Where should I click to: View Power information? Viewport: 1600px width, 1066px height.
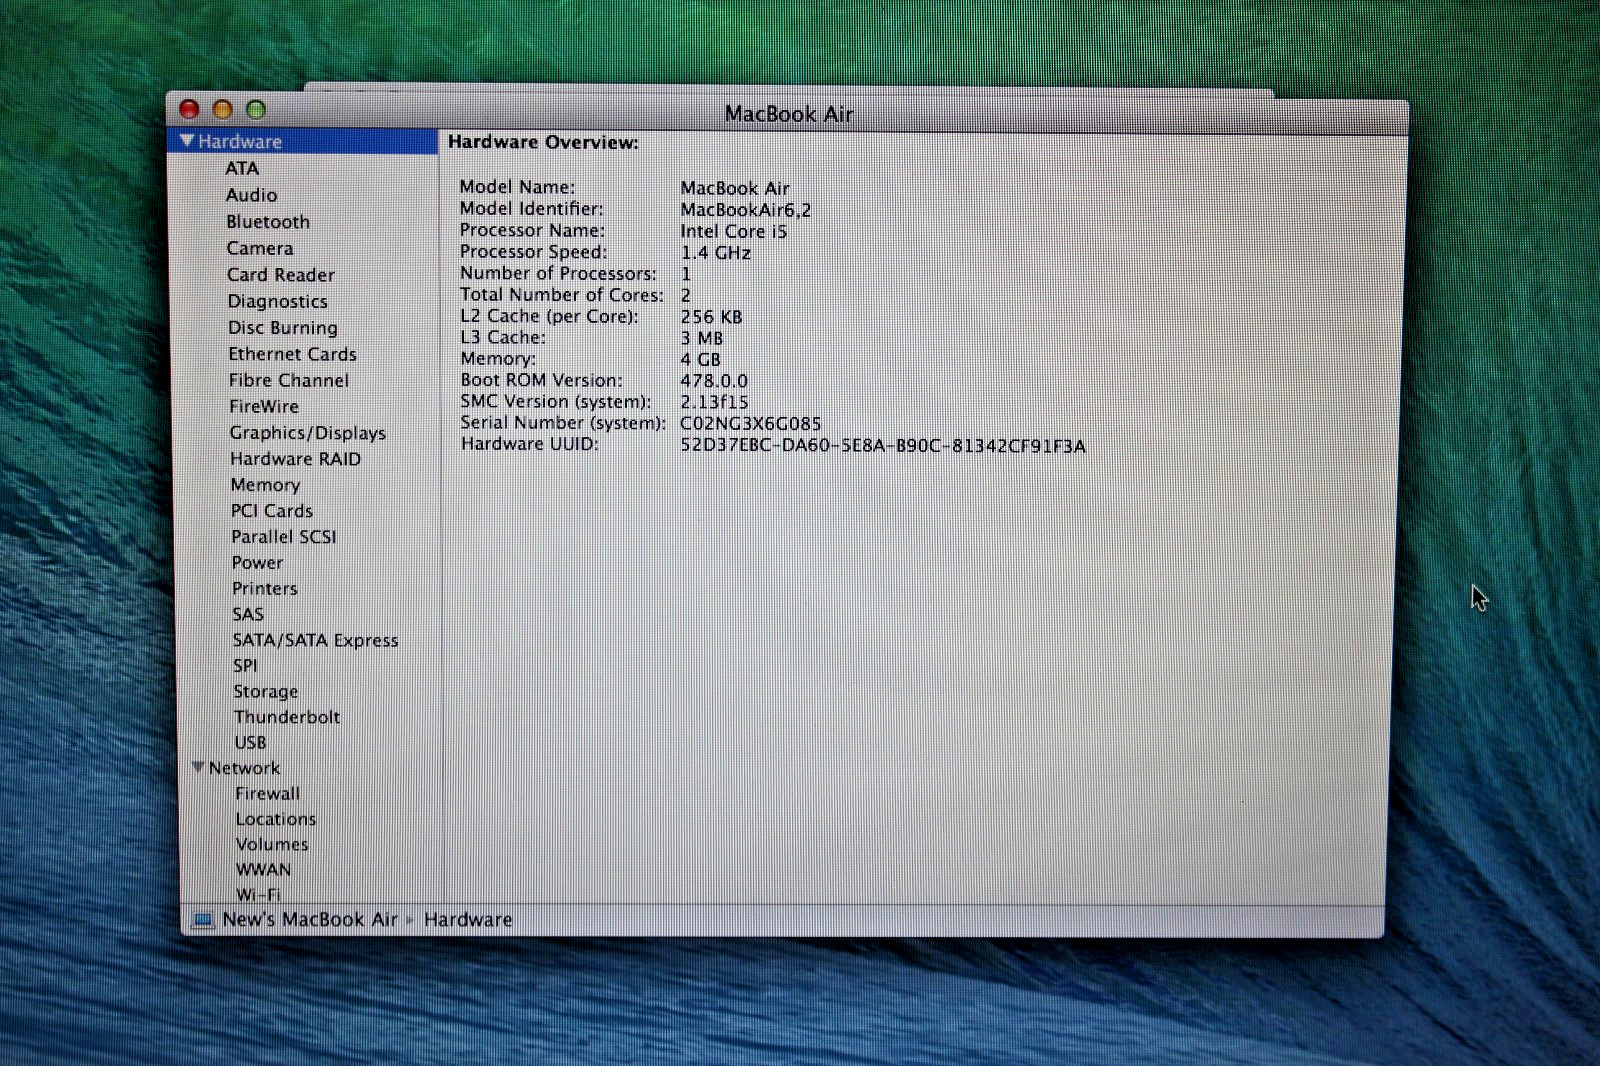click(257, 562)
